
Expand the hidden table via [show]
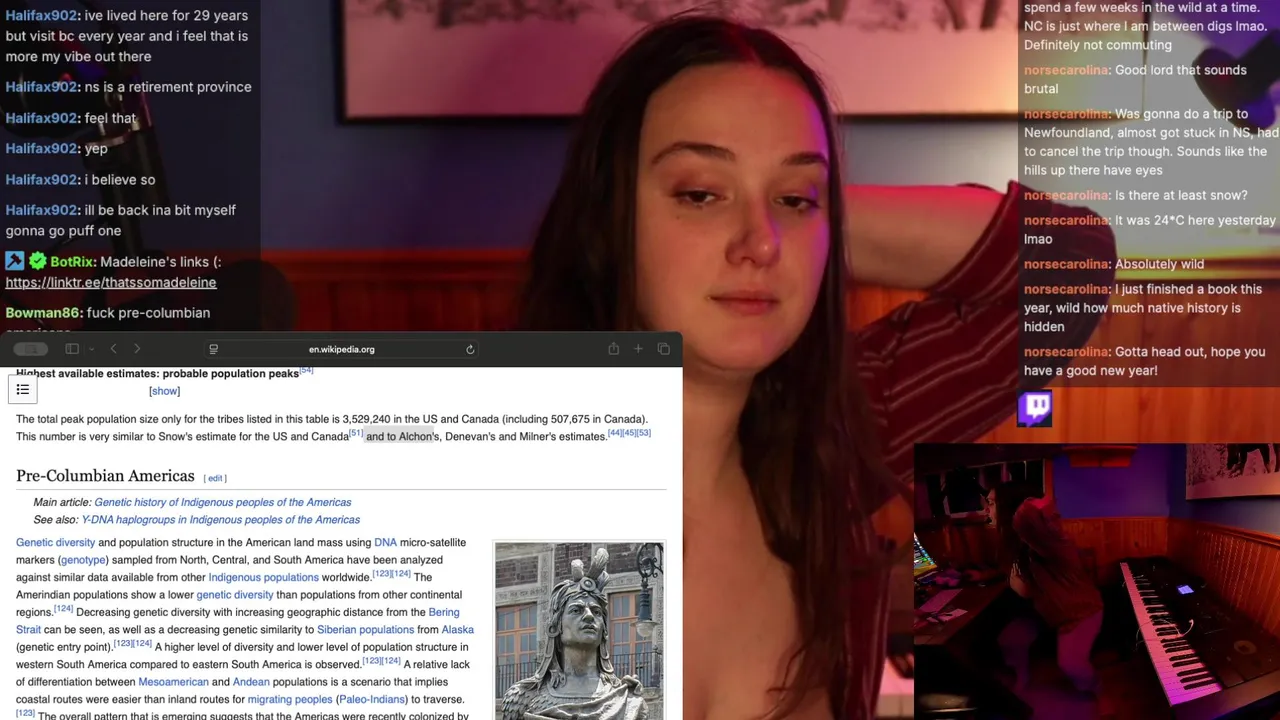tap(165, 391)
